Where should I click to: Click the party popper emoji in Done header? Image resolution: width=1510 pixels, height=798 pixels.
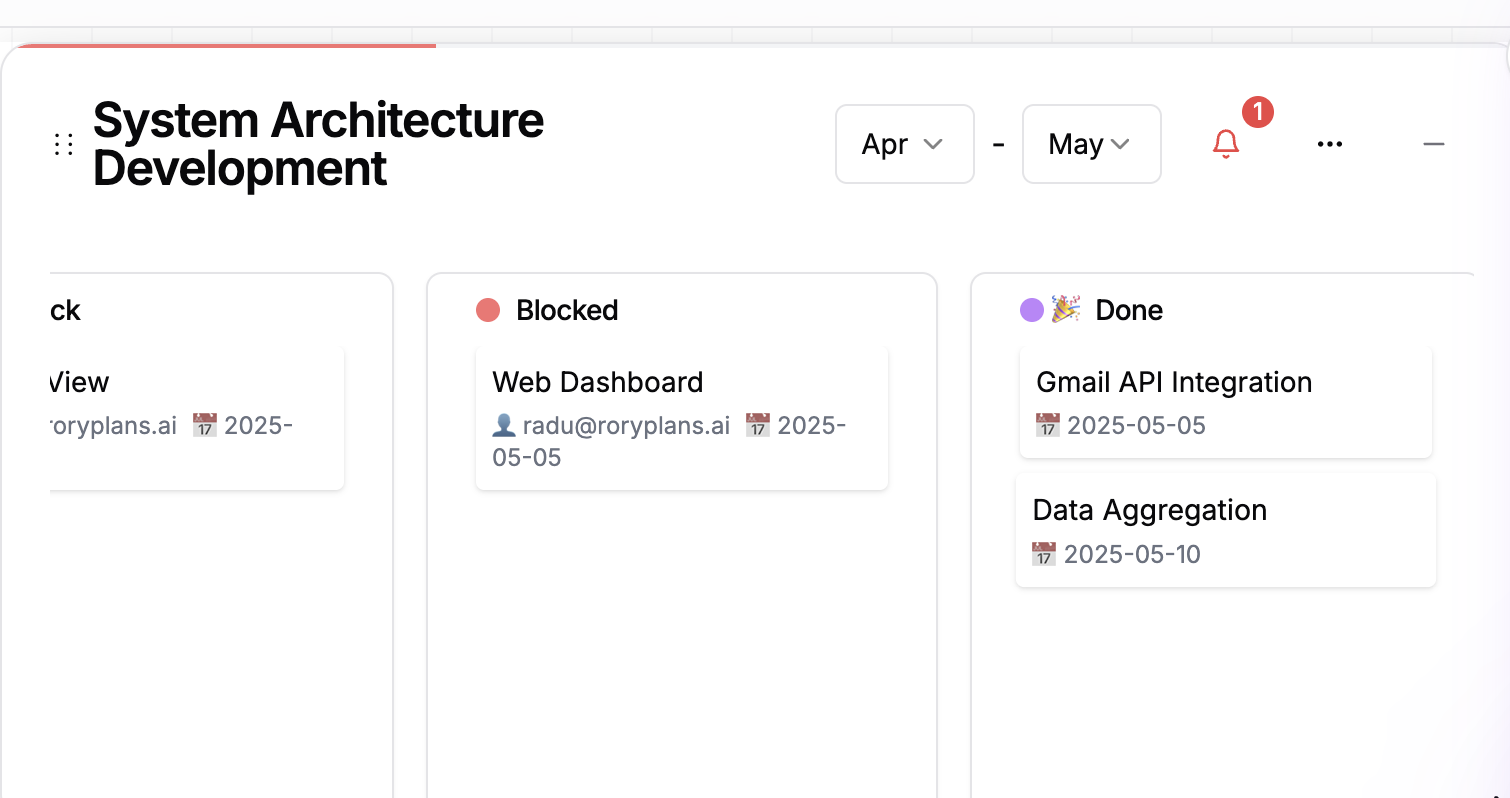click(1065, 310)
